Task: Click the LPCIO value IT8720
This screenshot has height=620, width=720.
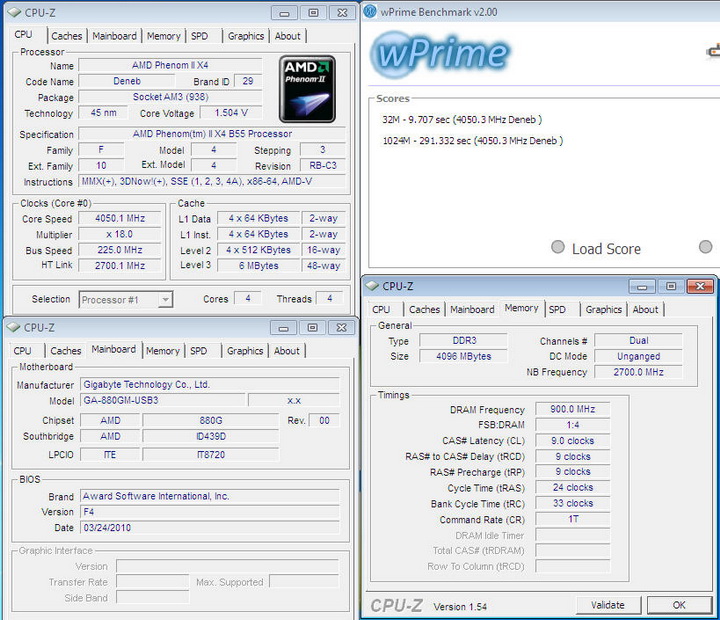Action: [x=211, y=454]
